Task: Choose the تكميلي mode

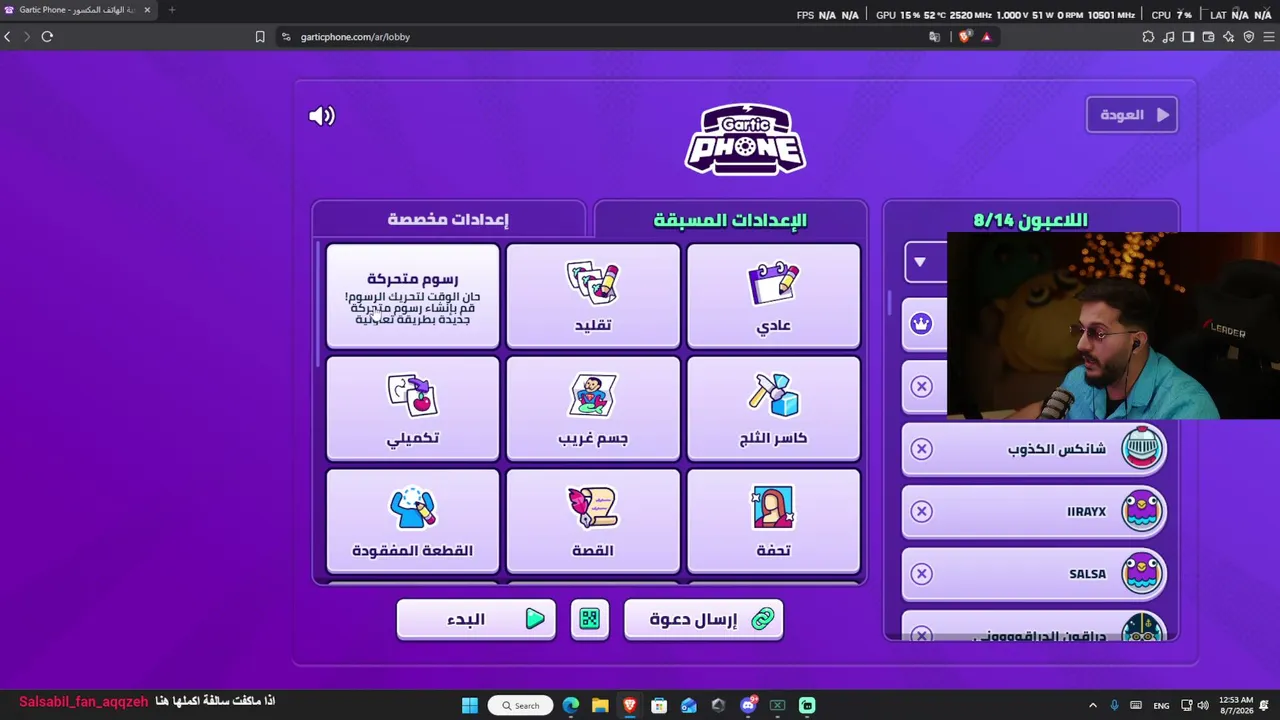Action: (x=413, y=409)
